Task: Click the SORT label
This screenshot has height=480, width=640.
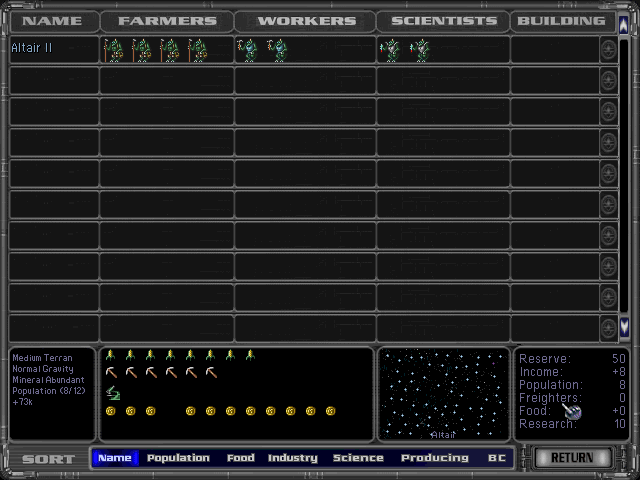Action: (49, 459)
